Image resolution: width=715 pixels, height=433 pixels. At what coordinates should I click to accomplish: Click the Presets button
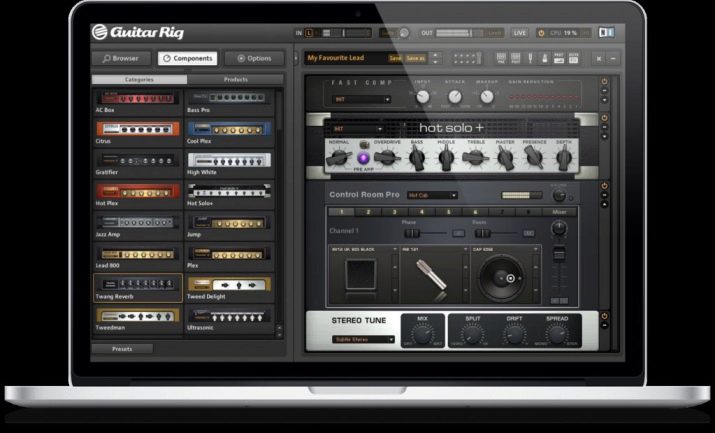[122, 349]
